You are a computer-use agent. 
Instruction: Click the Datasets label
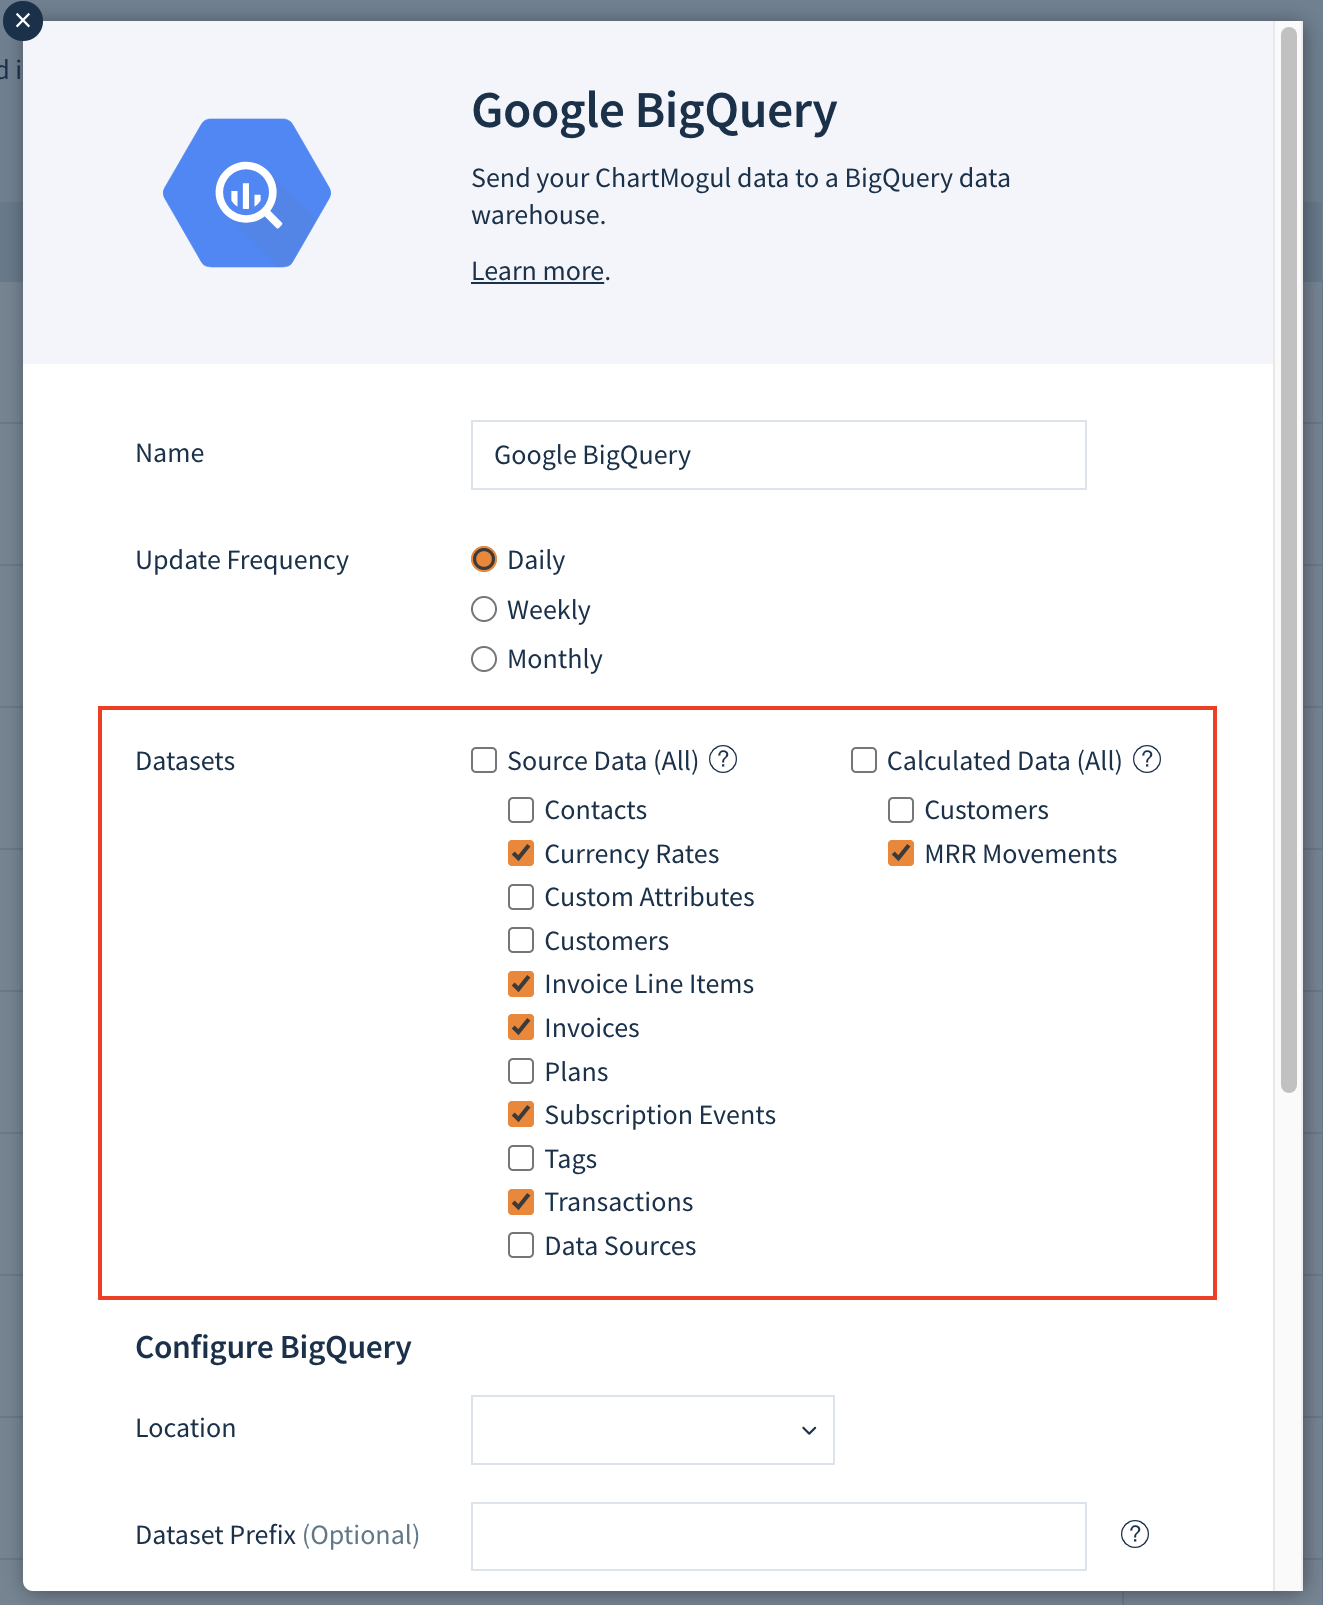(x=185, y=761)
